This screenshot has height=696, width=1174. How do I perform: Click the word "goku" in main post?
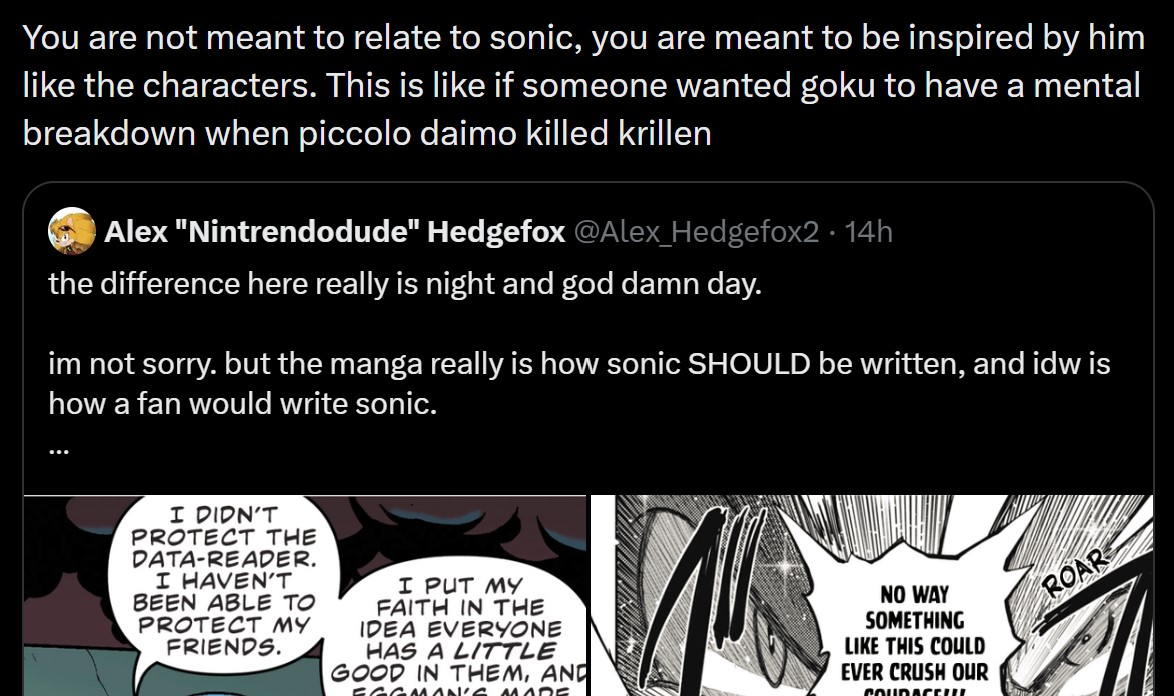coord(838,85)
